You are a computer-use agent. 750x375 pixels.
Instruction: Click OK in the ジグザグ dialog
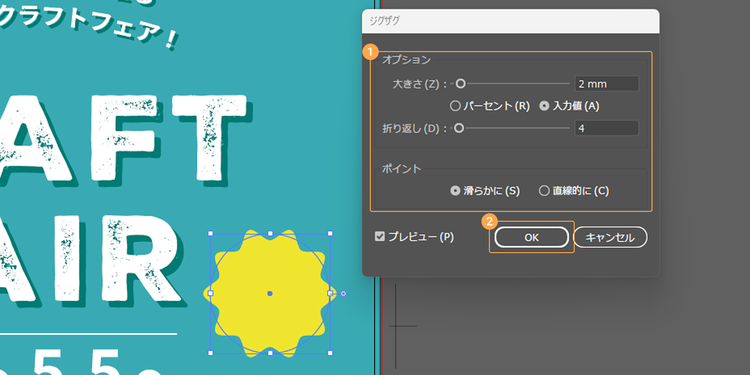pos(531,237)
